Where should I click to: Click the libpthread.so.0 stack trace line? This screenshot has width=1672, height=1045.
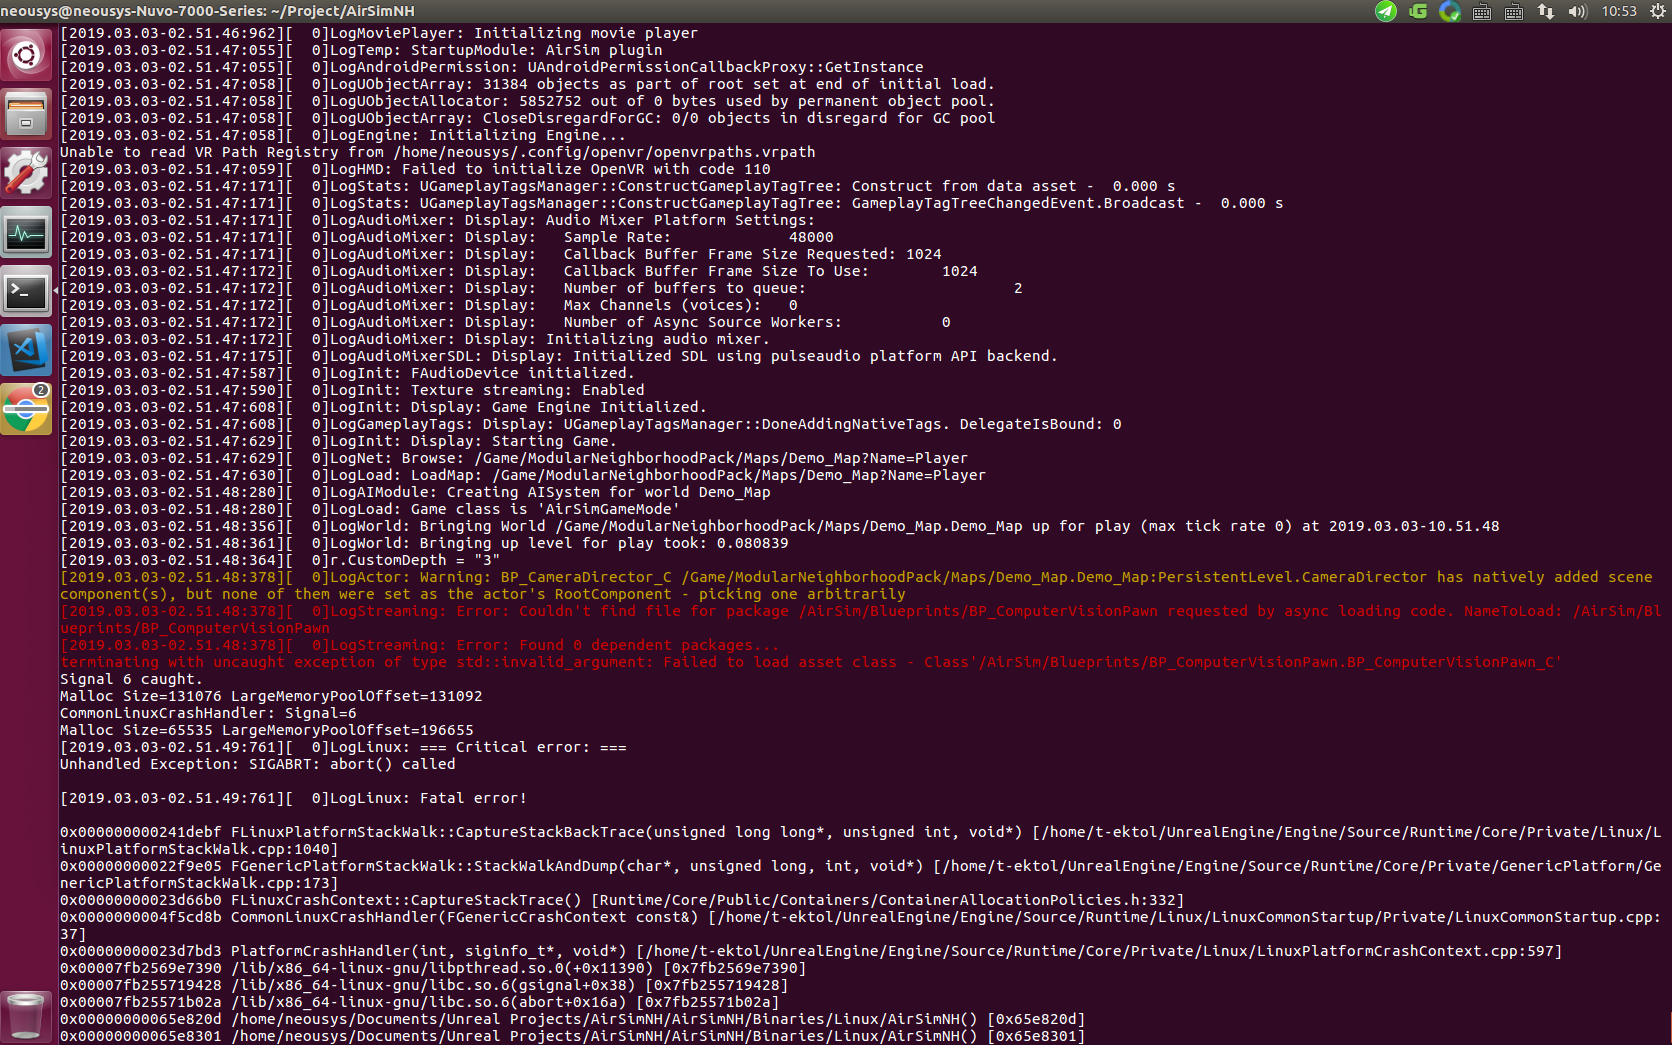(433, 968)
